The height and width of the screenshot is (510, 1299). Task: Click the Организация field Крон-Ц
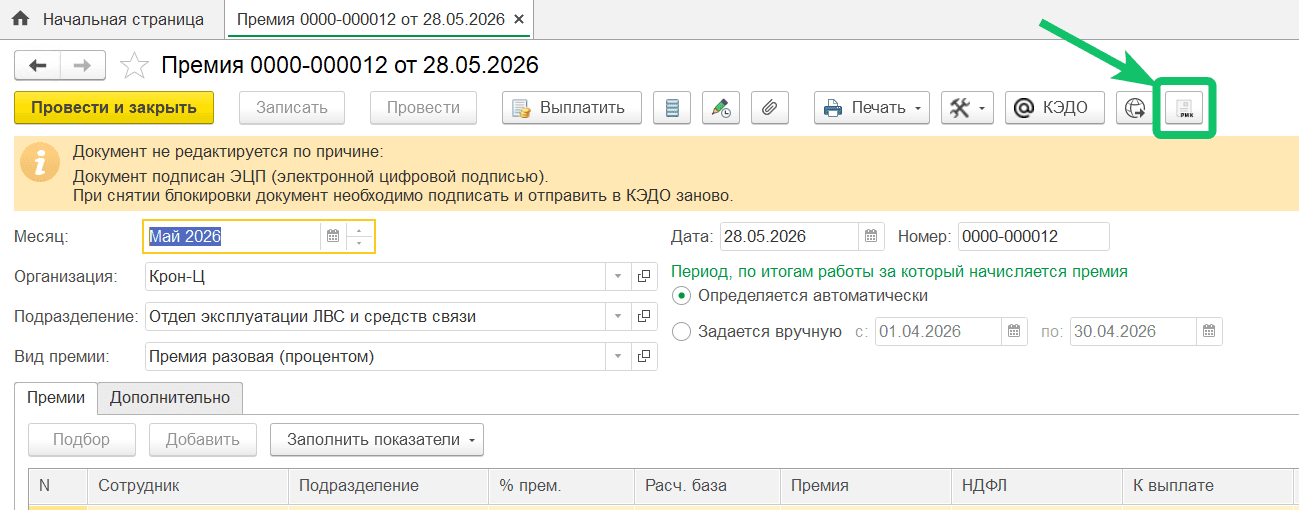pyautogui.click(x=376, y=276)
